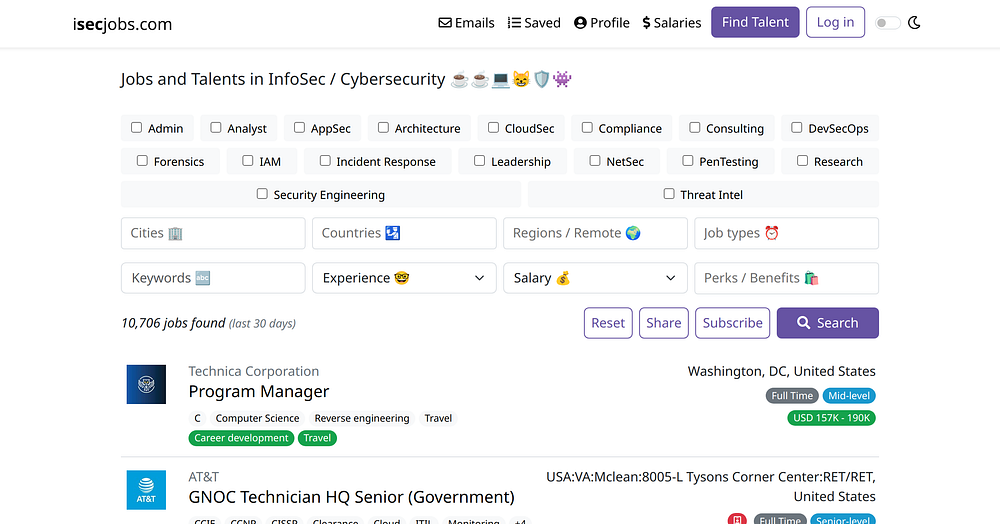Viewport: 1000px width, 524px height.
Task: Go to the isecjobs.com home link
Action: tap(122, 24)
